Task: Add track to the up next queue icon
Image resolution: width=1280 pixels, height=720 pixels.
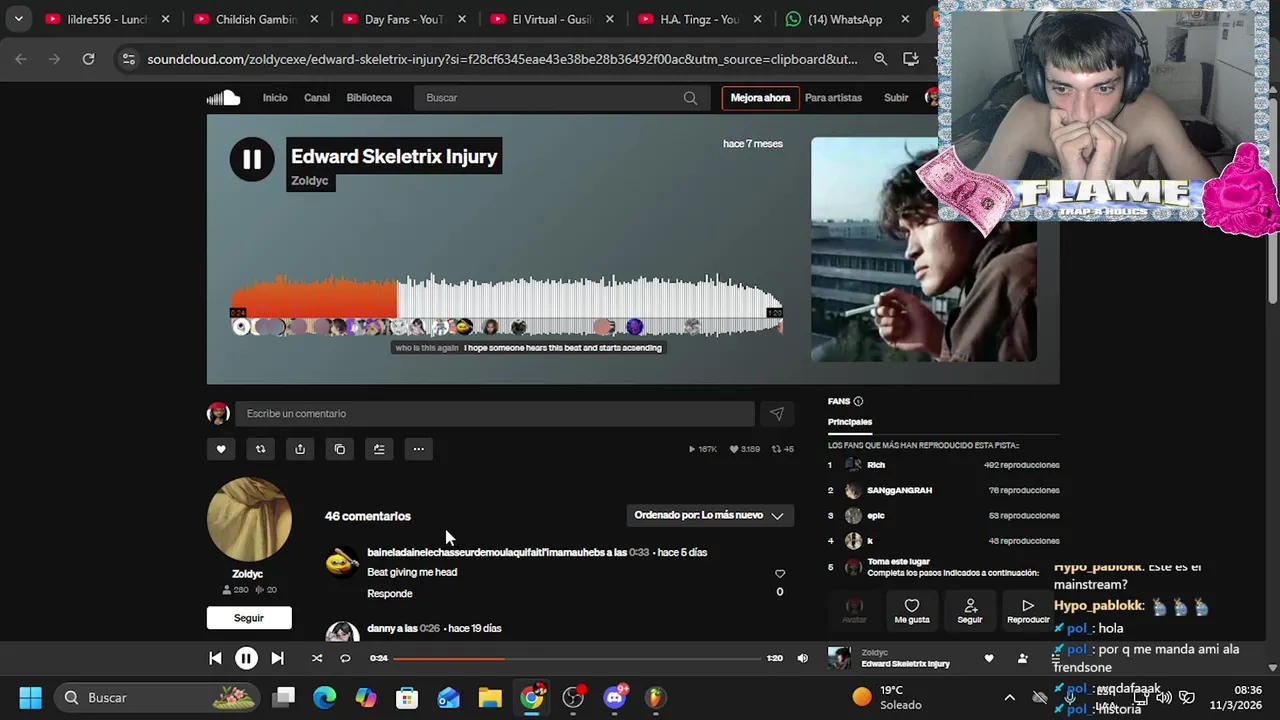Action: 379,449
